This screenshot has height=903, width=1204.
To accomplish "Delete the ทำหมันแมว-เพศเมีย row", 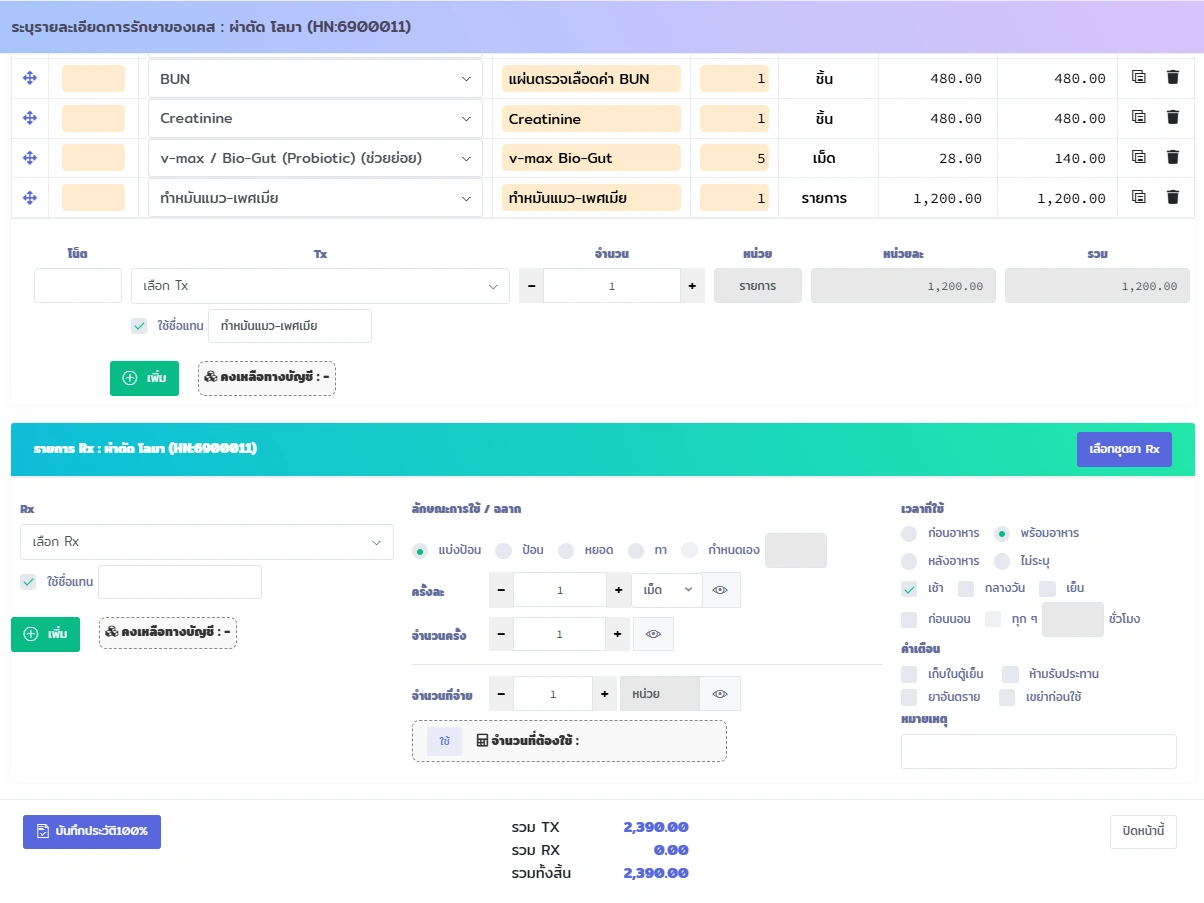I will [x=1173, y=198].
